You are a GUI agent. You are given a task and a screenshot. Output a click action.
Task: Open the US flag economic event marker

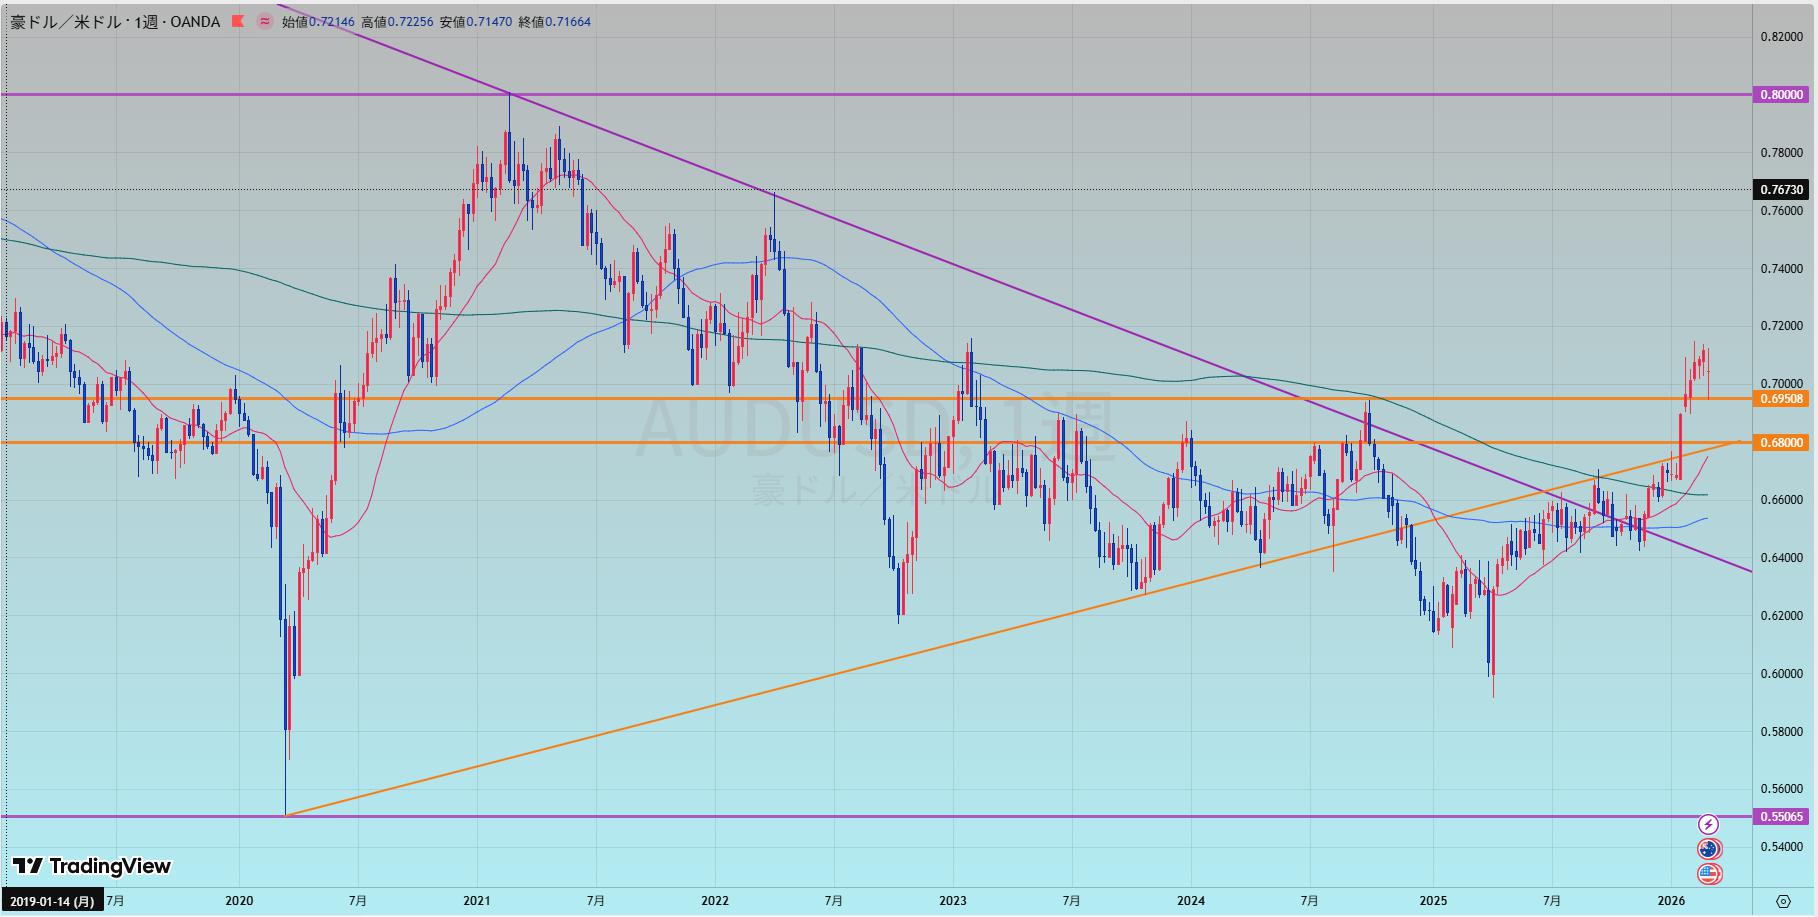click(1709, 874)
